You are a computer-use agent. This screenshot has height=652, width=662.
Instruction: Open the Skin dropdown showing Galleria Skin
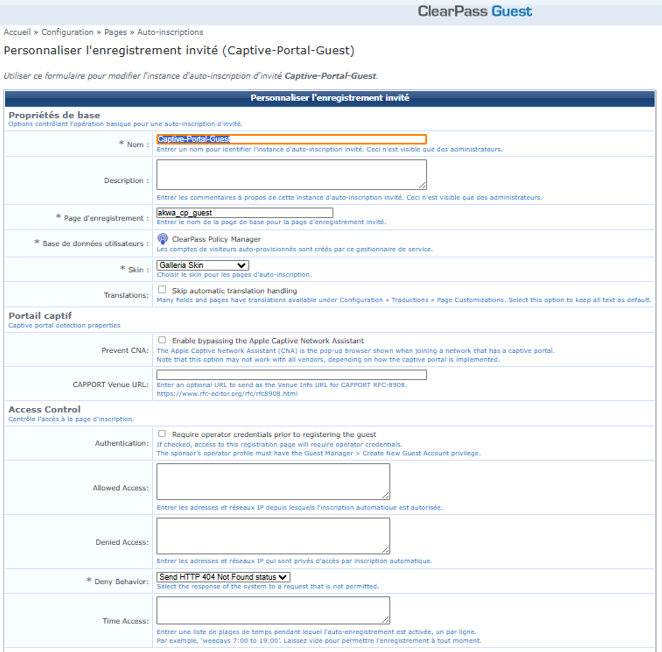(203, 265)
